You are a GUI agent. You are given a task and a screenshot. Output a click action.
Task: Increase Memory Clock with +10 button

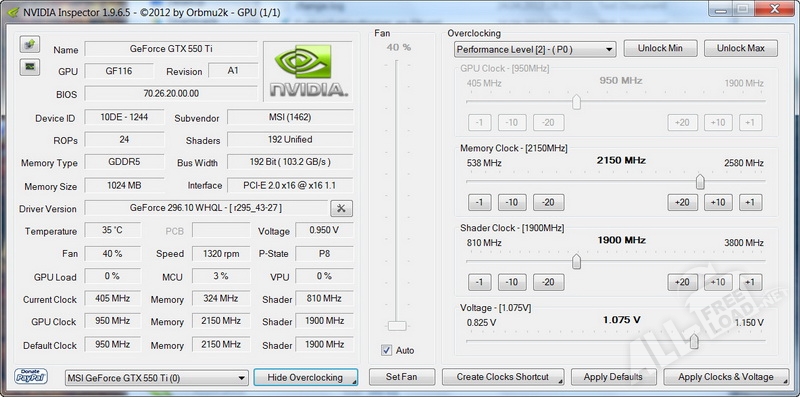click(718, 203)
